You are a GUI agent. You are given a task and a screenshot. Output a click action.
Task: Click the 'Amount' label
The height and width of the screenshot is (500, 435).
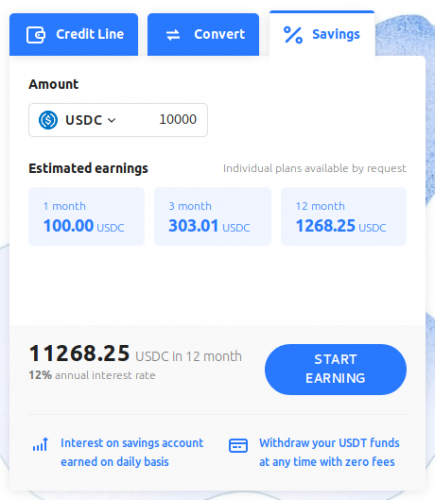(x=54, y=84)
